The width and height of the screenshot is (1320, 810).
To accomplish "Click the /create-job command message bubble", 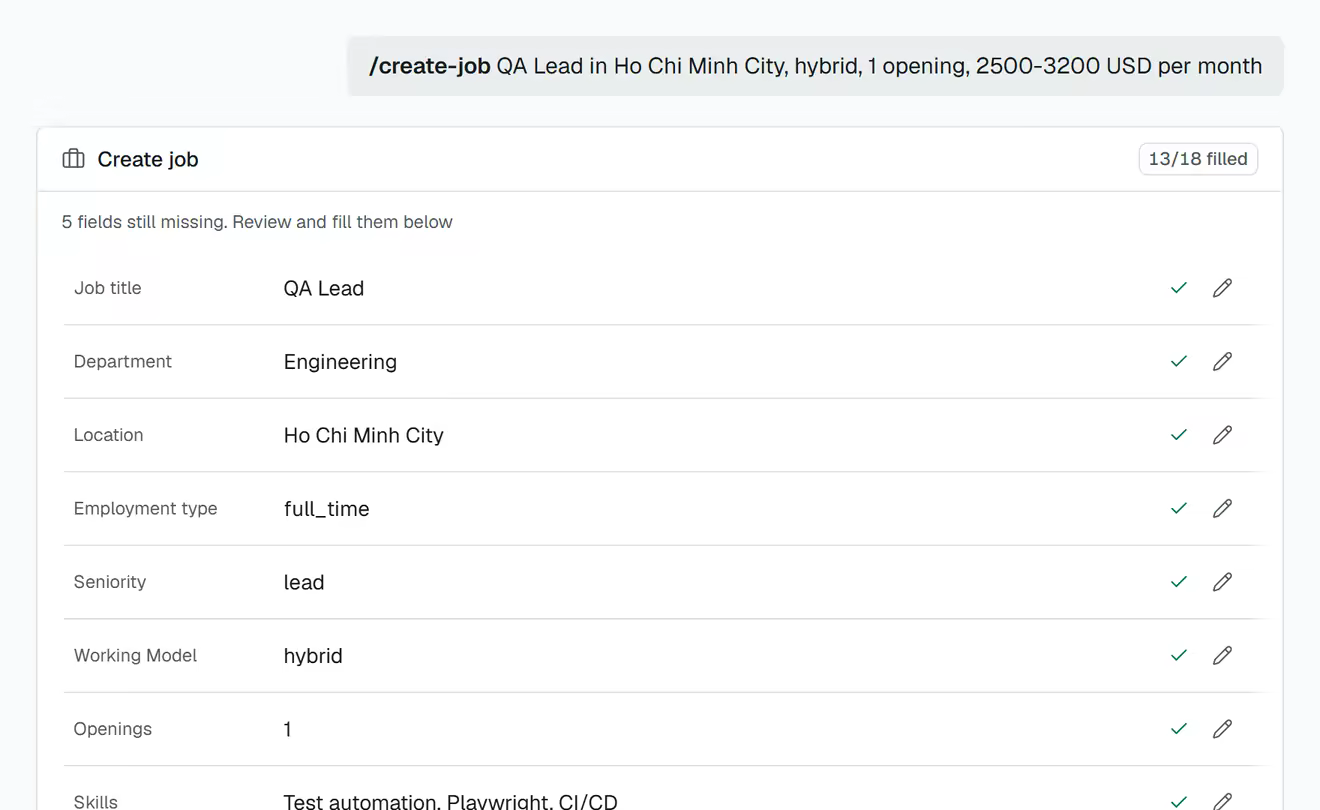I will pyautogui.click(x=815, y=66).
